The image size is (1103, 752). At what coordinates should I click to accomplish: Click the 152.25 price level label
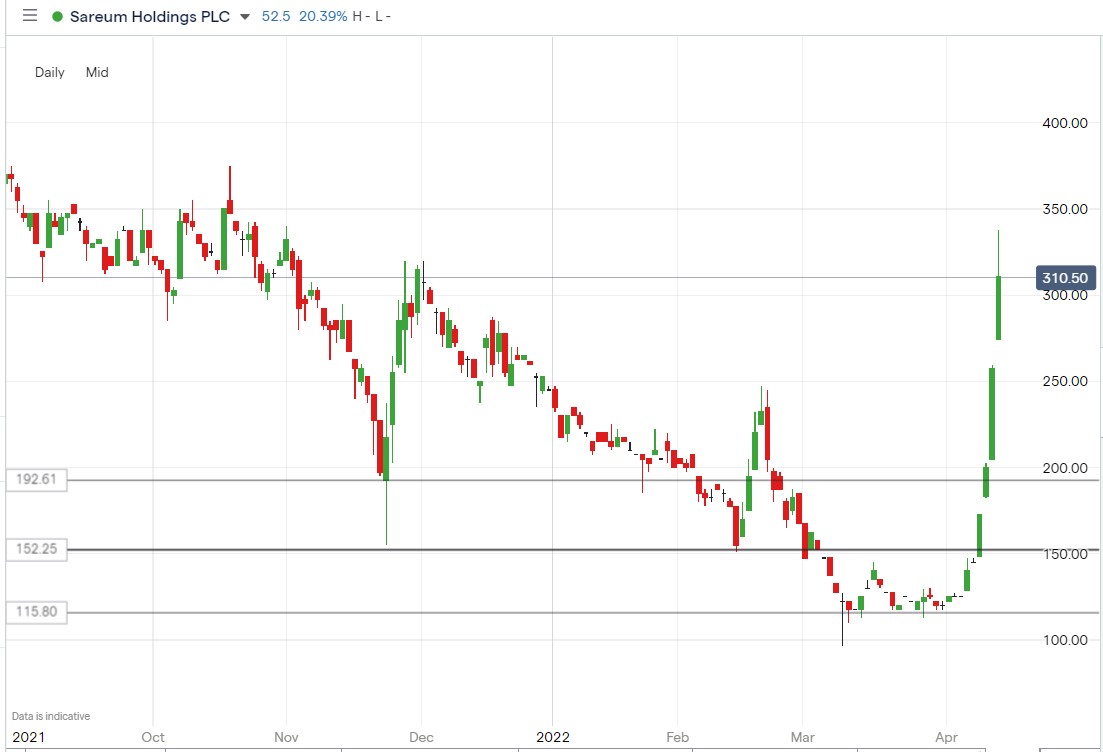tap(36, 549)
